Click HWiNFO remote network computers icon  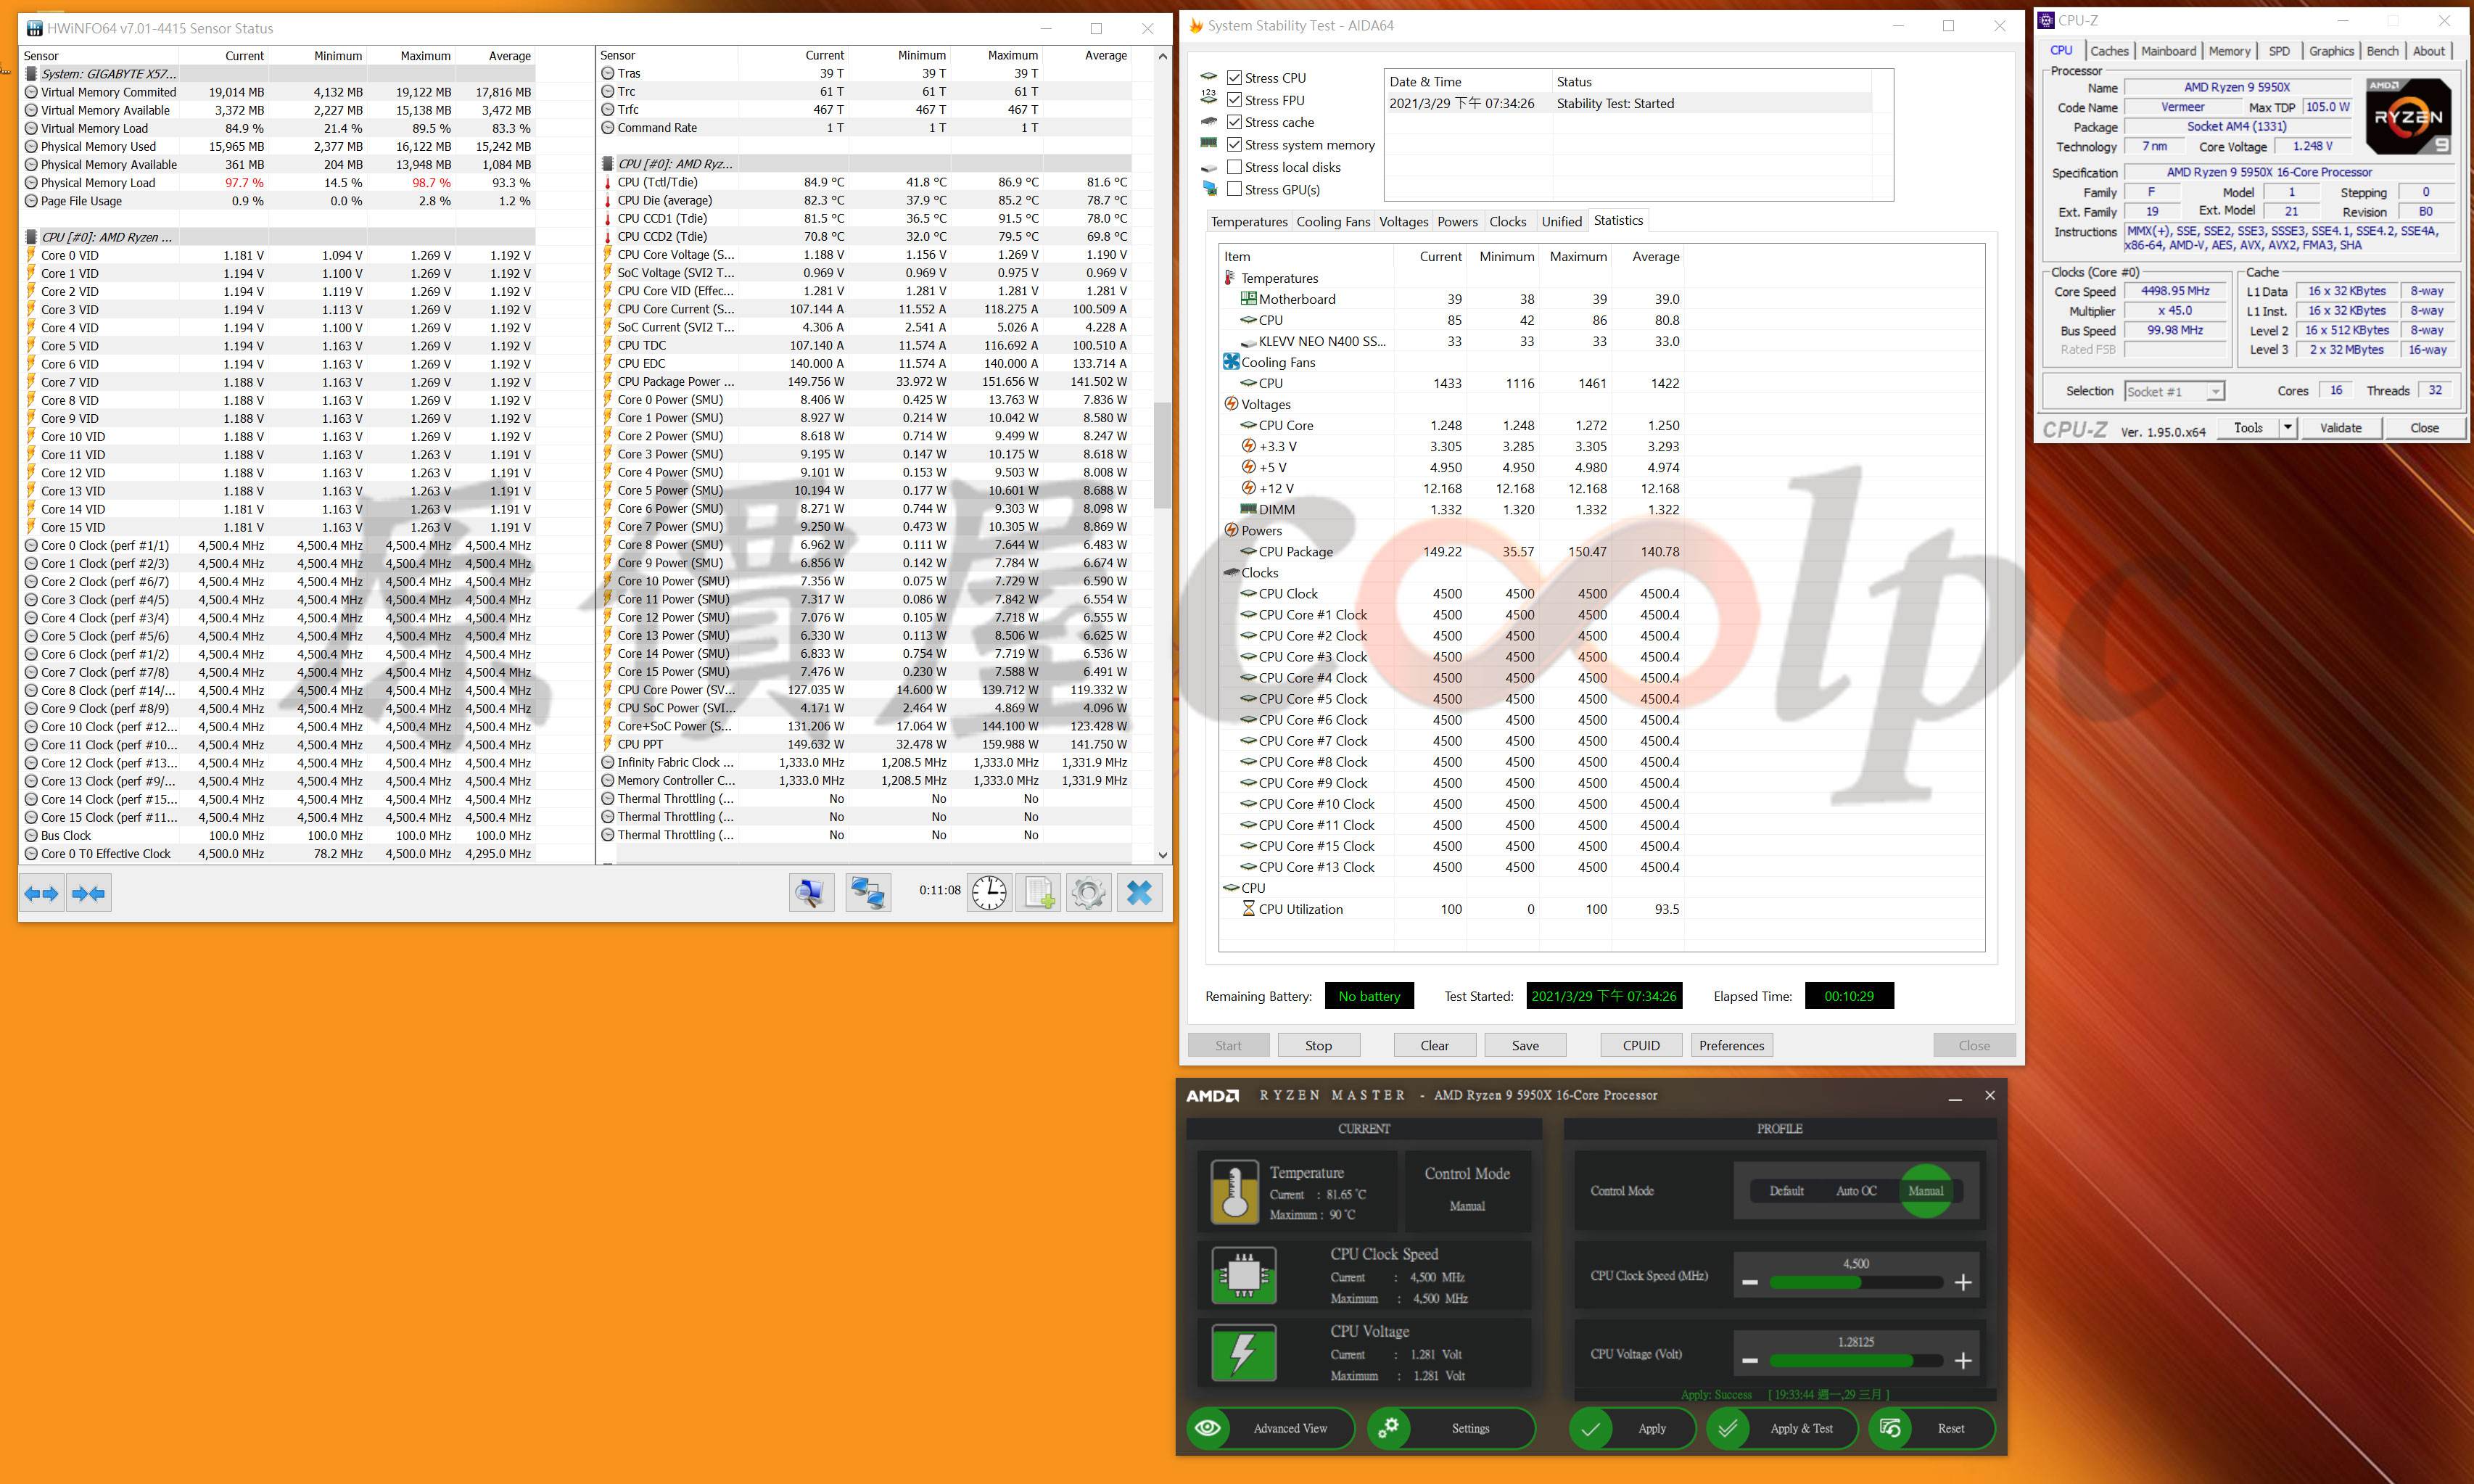click(867, 893)
